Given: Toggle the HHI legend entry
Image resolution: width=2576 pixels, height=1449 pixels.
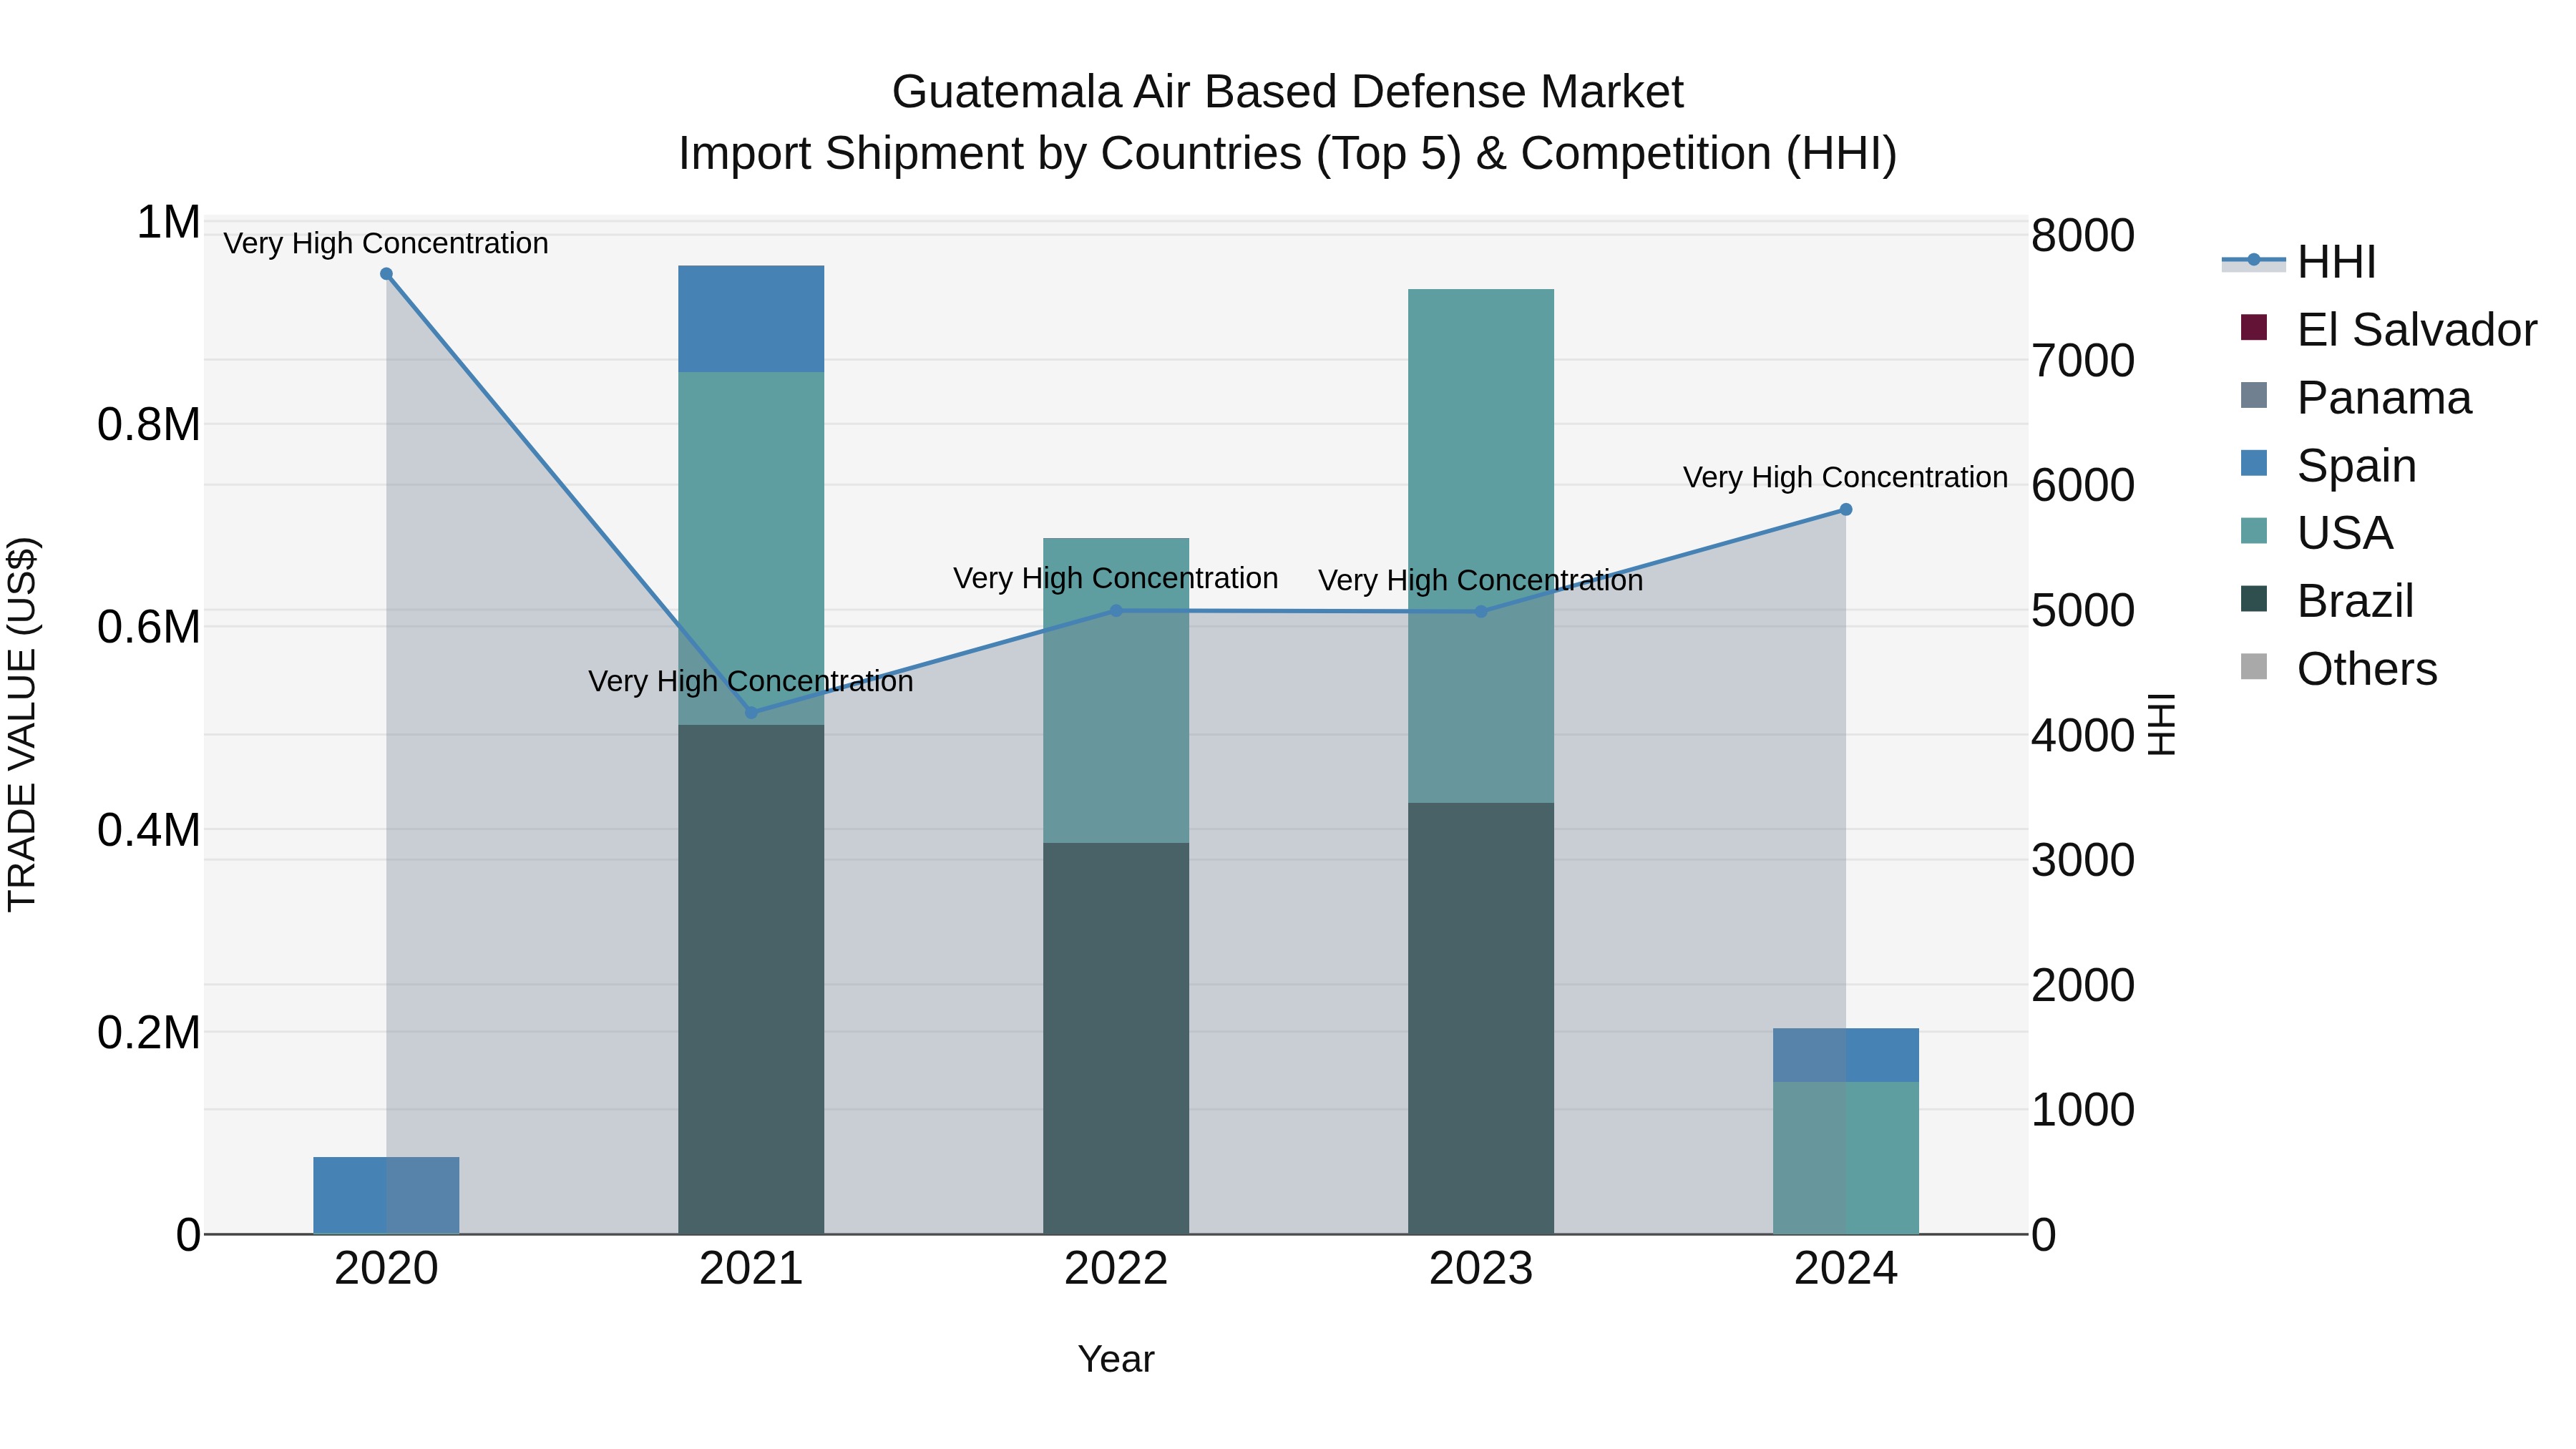Looking at the screenshot, I should [2299, 262].
